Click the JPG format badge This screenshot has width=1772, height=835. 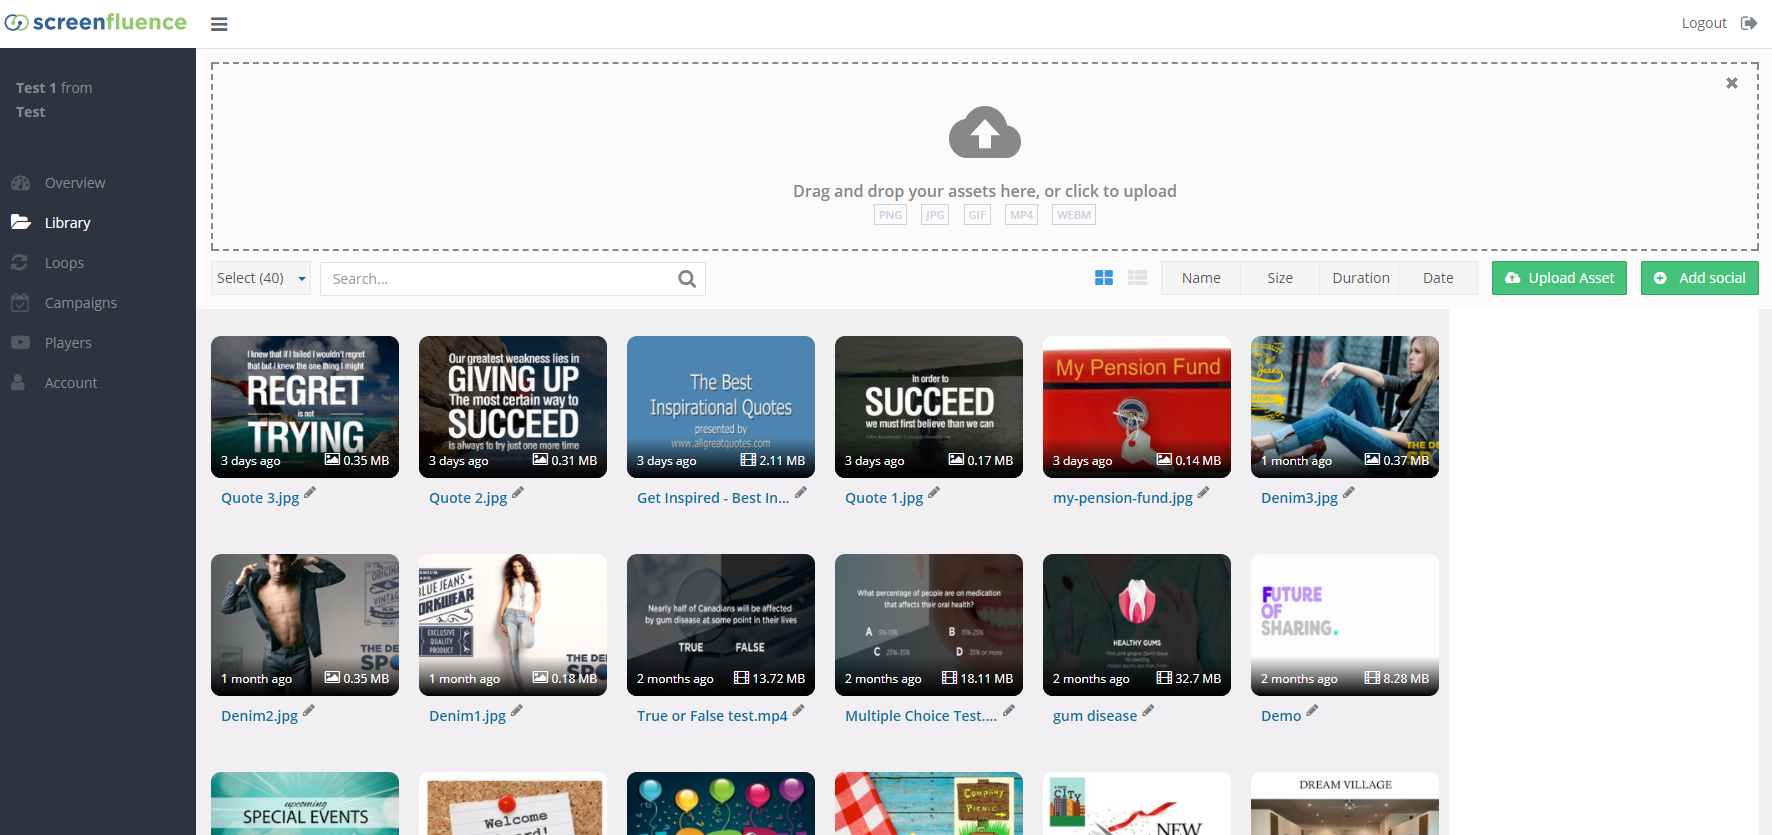click(x=935, y=215)
